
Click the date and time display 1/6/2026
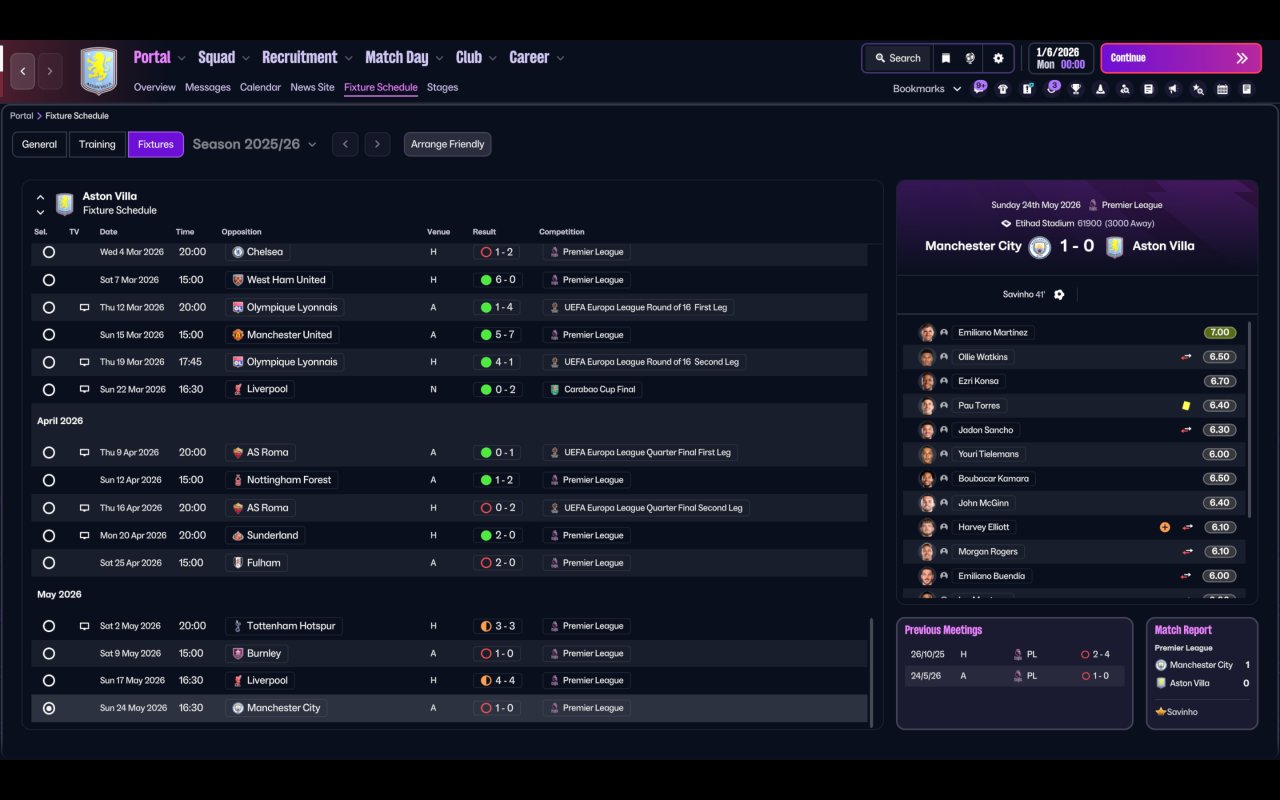click(1060, 58)
